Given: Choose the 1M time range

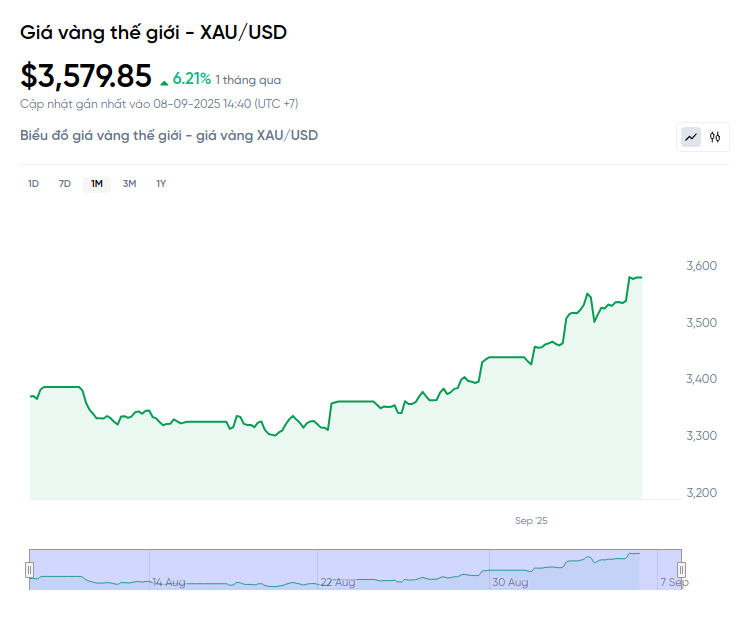Looking at the screenshot, I should pos(97,183).
